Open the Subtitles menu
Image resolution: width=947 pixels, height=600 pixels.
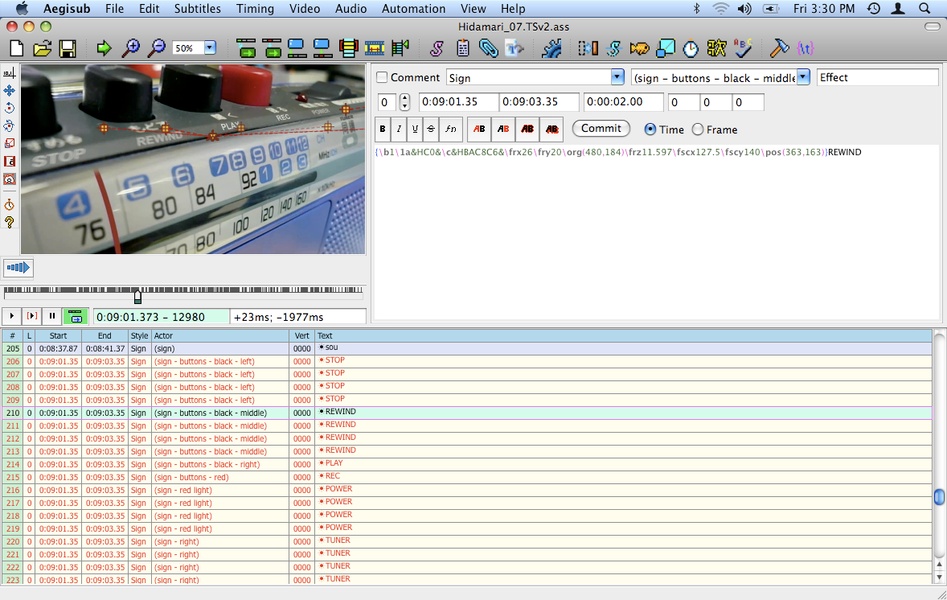(197, 8)
